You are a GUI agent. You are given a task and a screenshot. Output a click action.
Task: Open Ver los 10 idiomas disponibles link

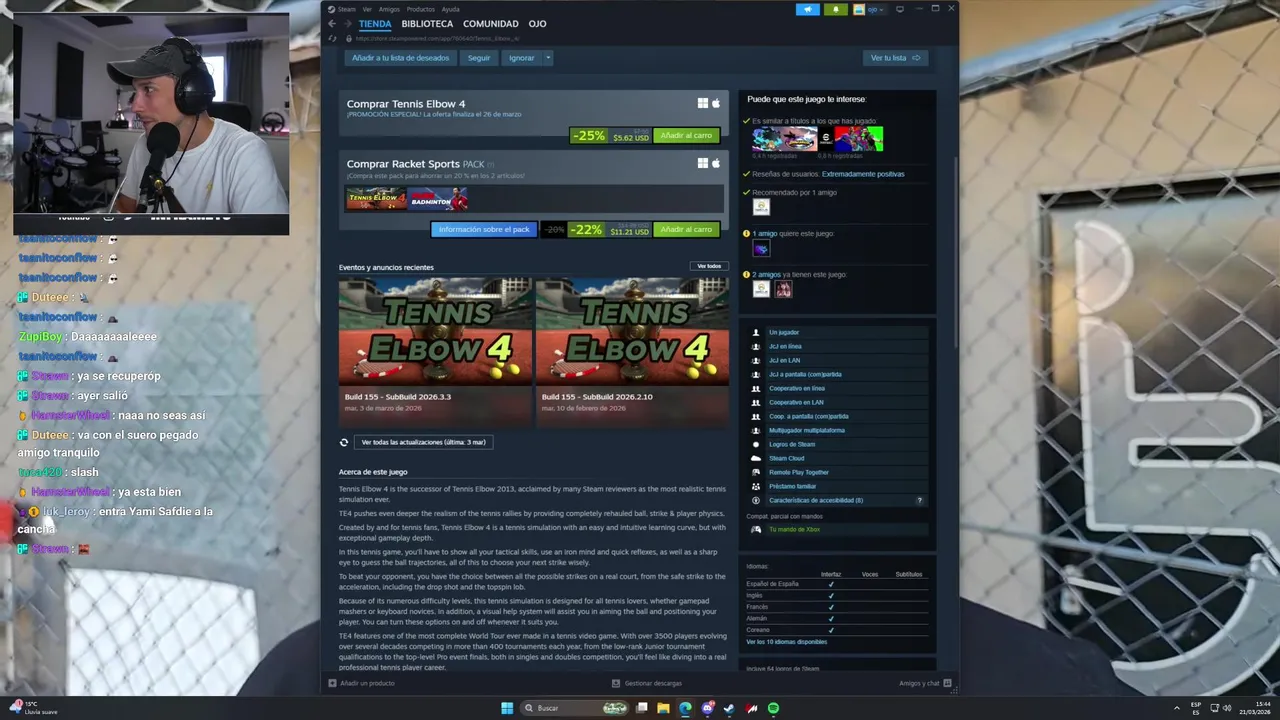click(786, 642)
